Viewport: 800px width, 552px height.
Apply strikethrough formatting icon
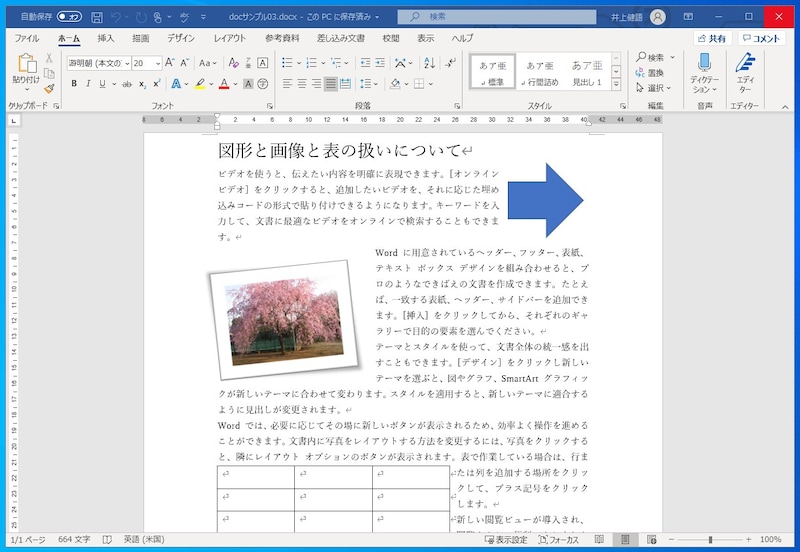[x=126, y=84]
